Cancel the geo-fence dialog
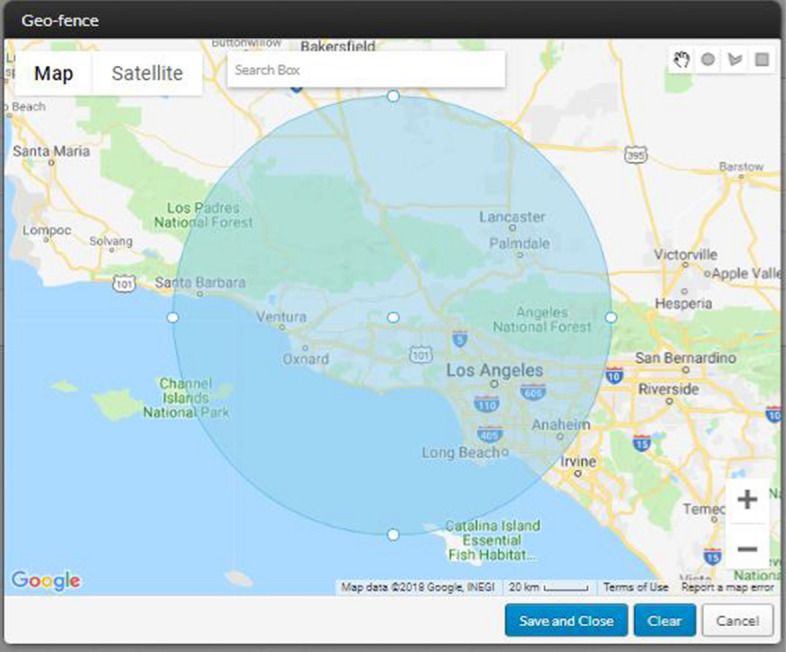This screenshot has height=652, width=786. click(x=737, y=621)
